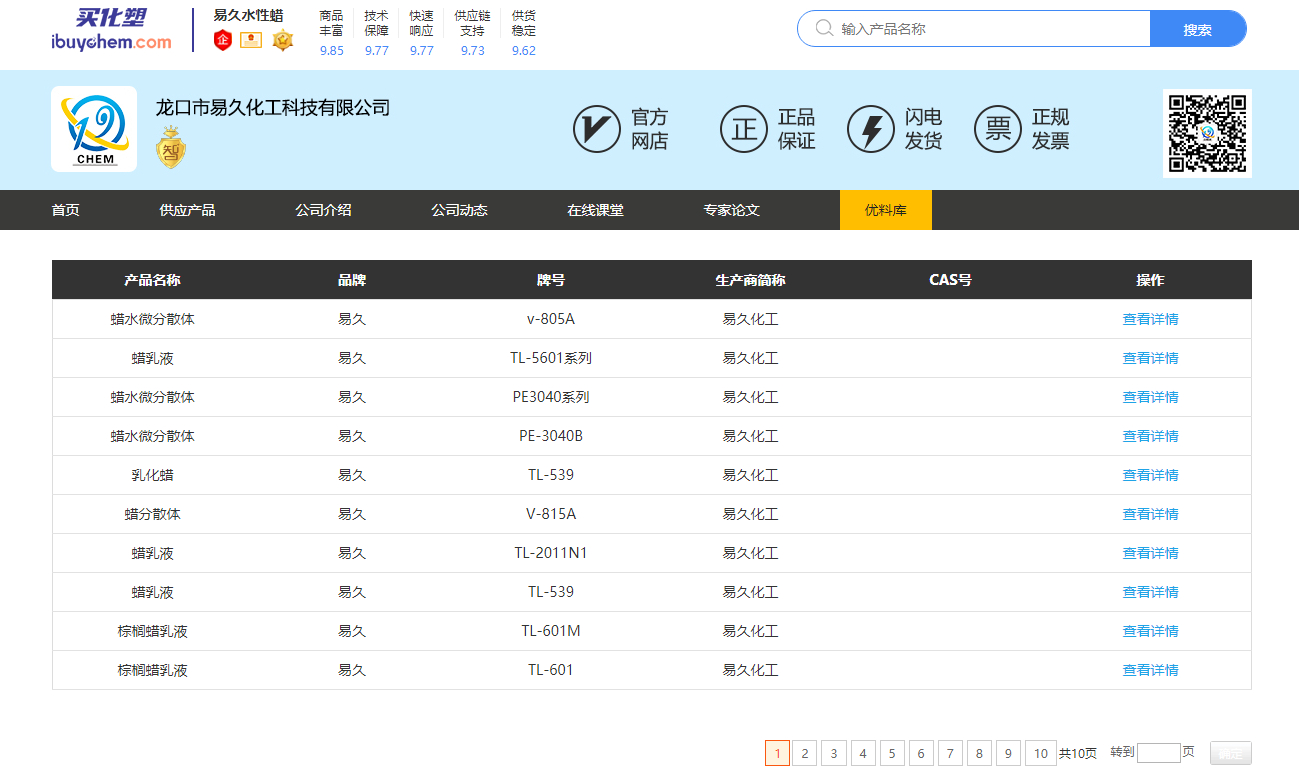Click the 易久水性蜡 store name
The image size is (1299, 771).
coord(248,15)
